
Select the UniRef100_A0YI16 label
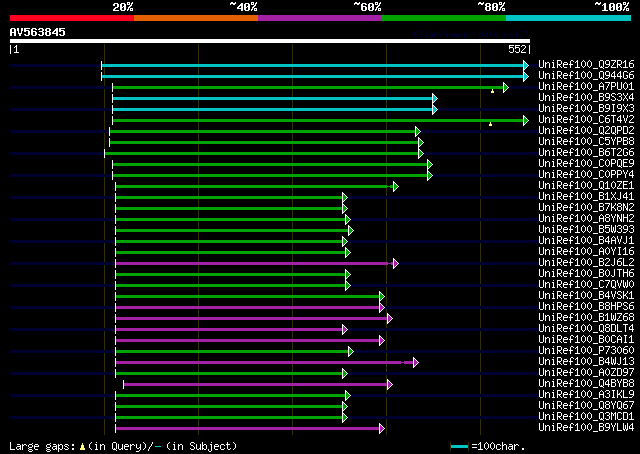(x=586, y=252)
